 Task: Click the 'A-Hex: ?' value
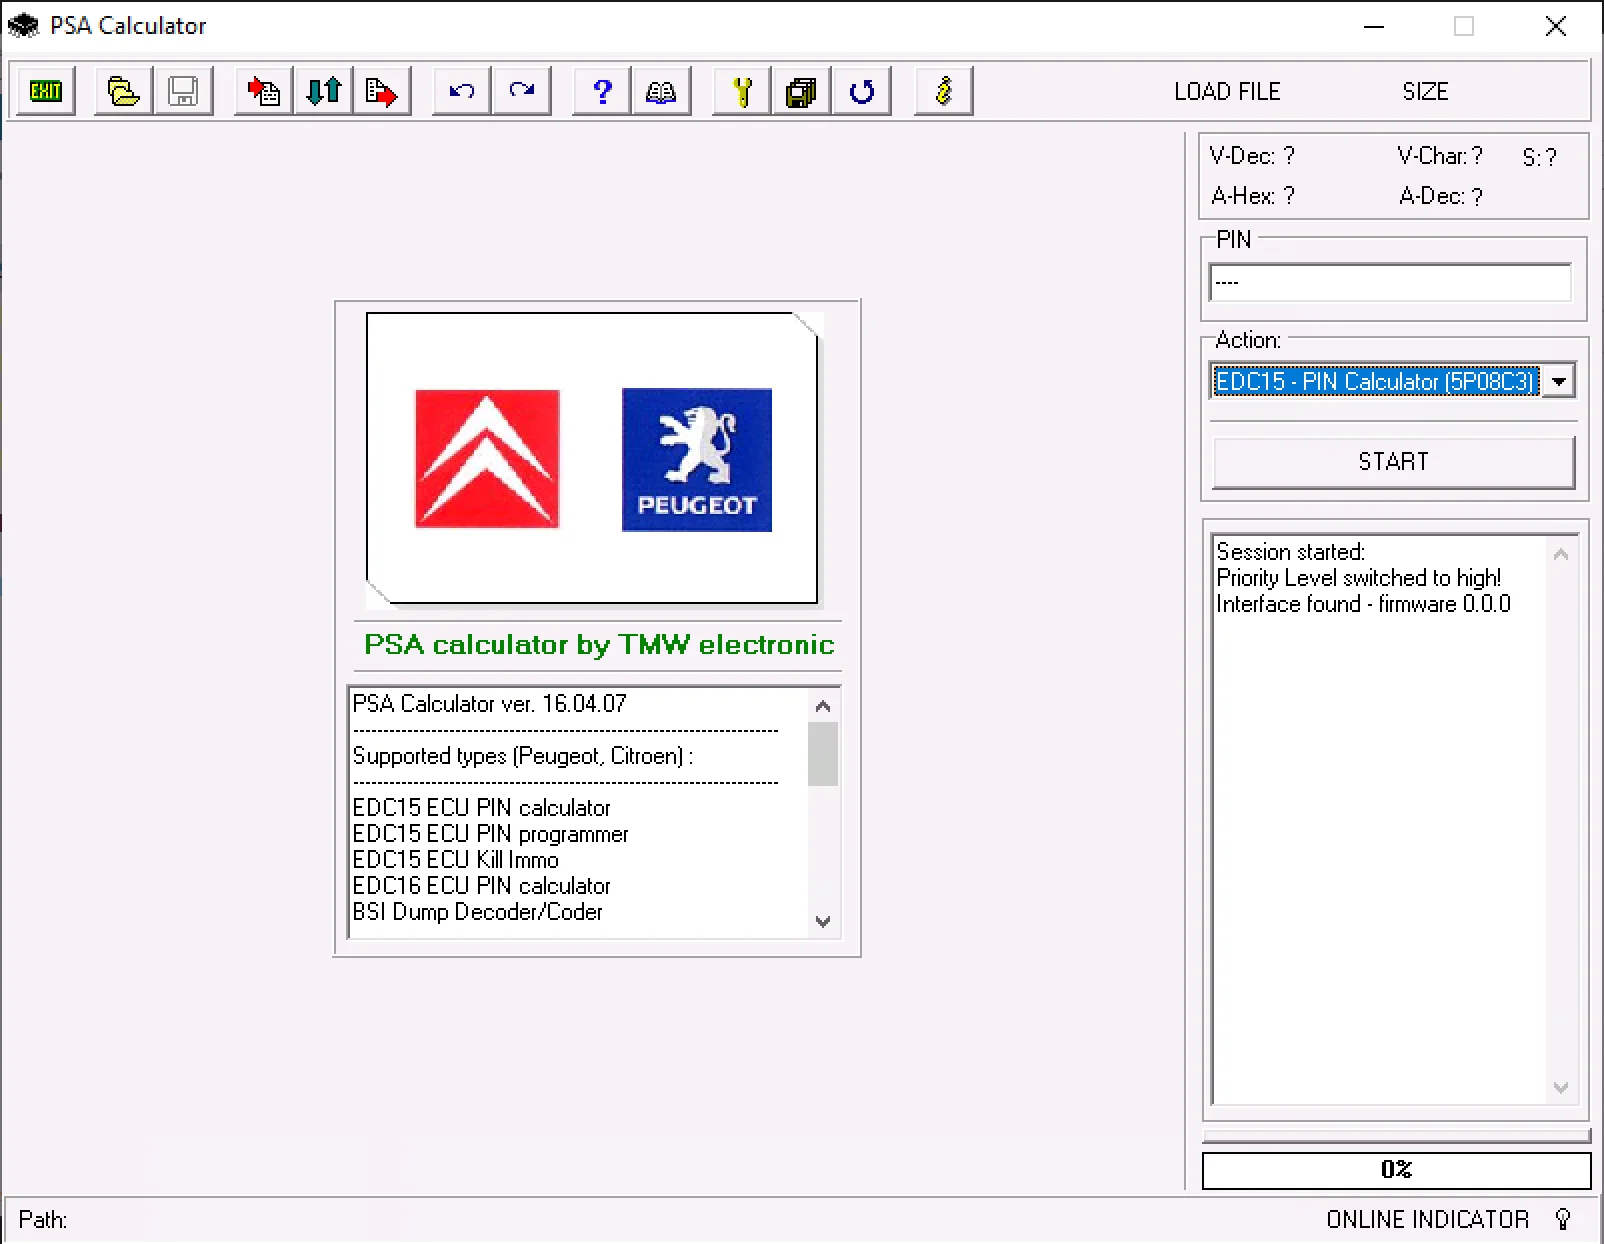click(1253, 196)
